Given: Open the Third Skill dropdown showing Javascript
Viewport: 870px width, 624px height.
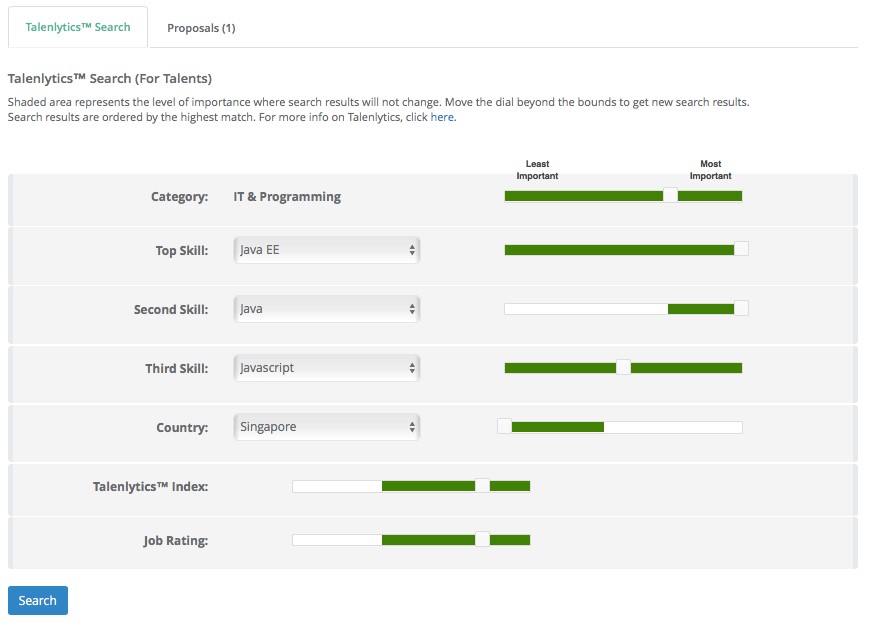Looking at the screenshot, I should (x=327, y=368).
